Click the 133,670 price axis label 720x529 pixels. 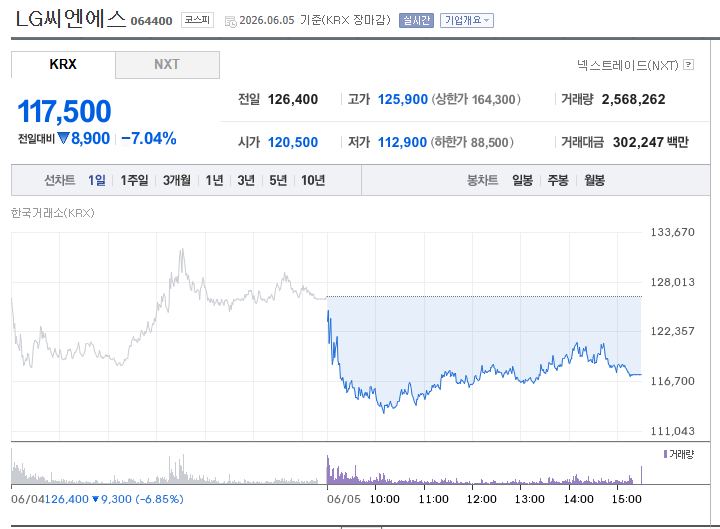coord(673,232)
